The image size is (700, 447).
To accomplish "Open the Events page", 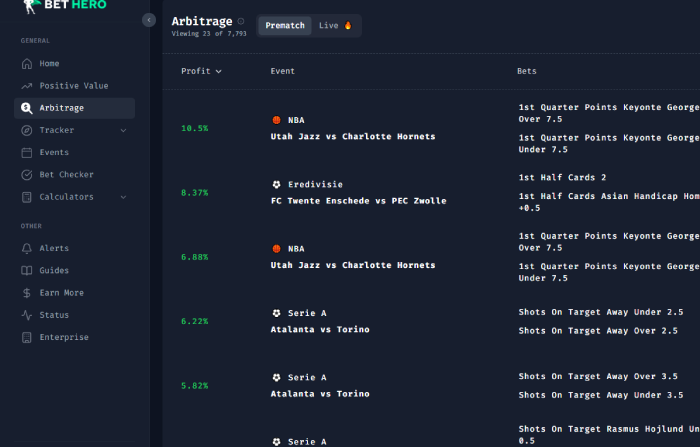I will tap(75, 153).
